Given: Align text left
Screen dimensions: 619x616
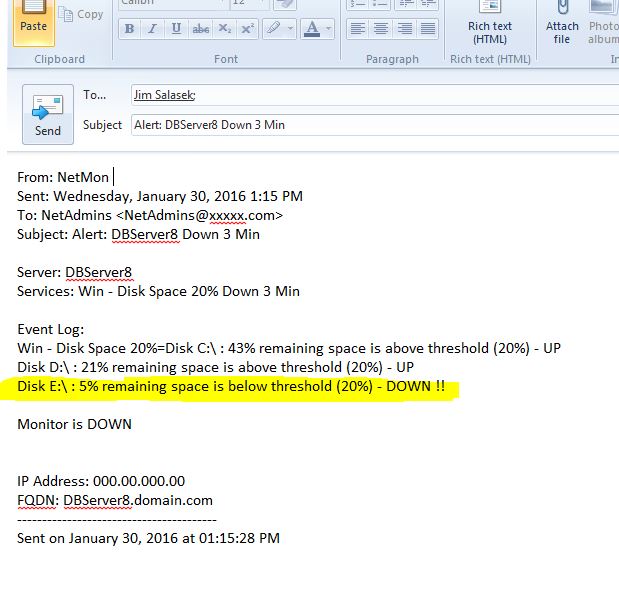Looking at the screenshot, I should pyautogui.click(x=356, y=29).
